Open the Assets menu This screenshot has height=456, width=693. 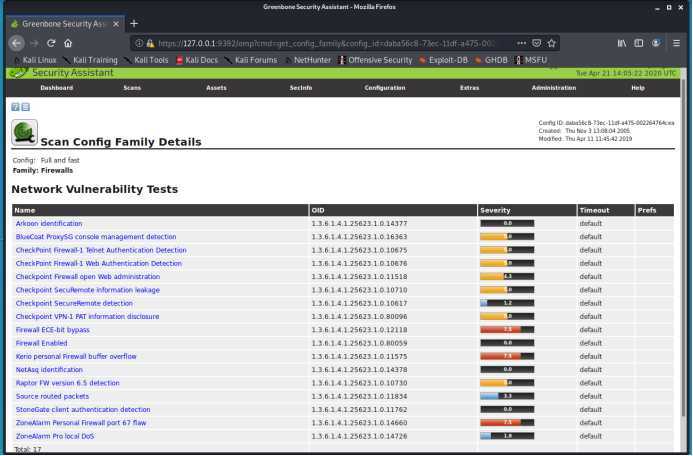point(216,88)
